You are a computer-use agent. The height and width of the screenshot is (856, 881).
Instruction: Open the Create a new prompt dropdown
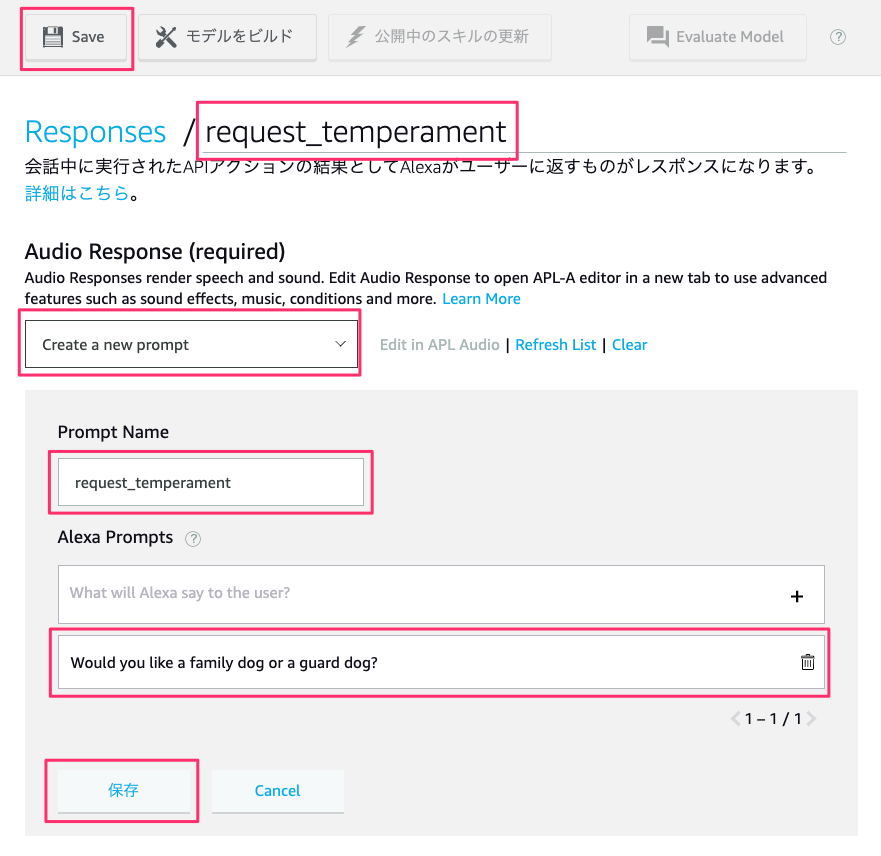coord(191,344)
